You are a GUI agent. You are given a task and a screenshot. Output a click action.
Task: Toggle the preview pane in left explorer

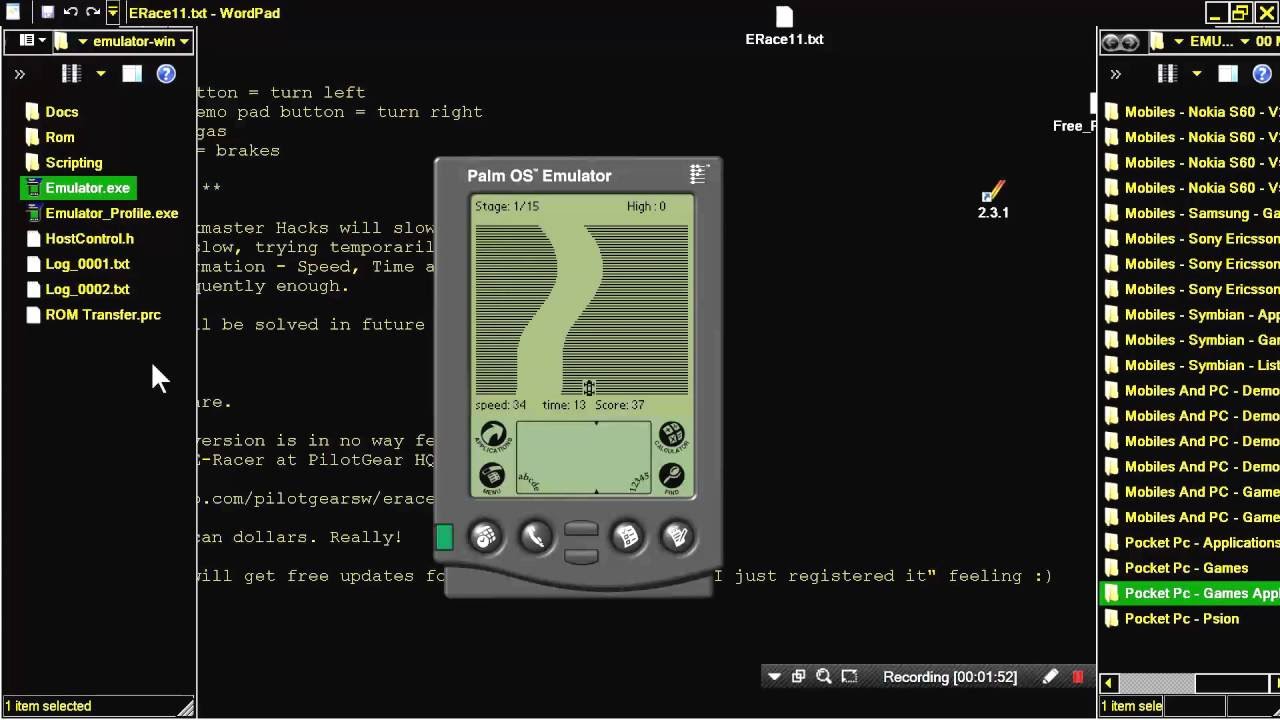tap(132, 74)
